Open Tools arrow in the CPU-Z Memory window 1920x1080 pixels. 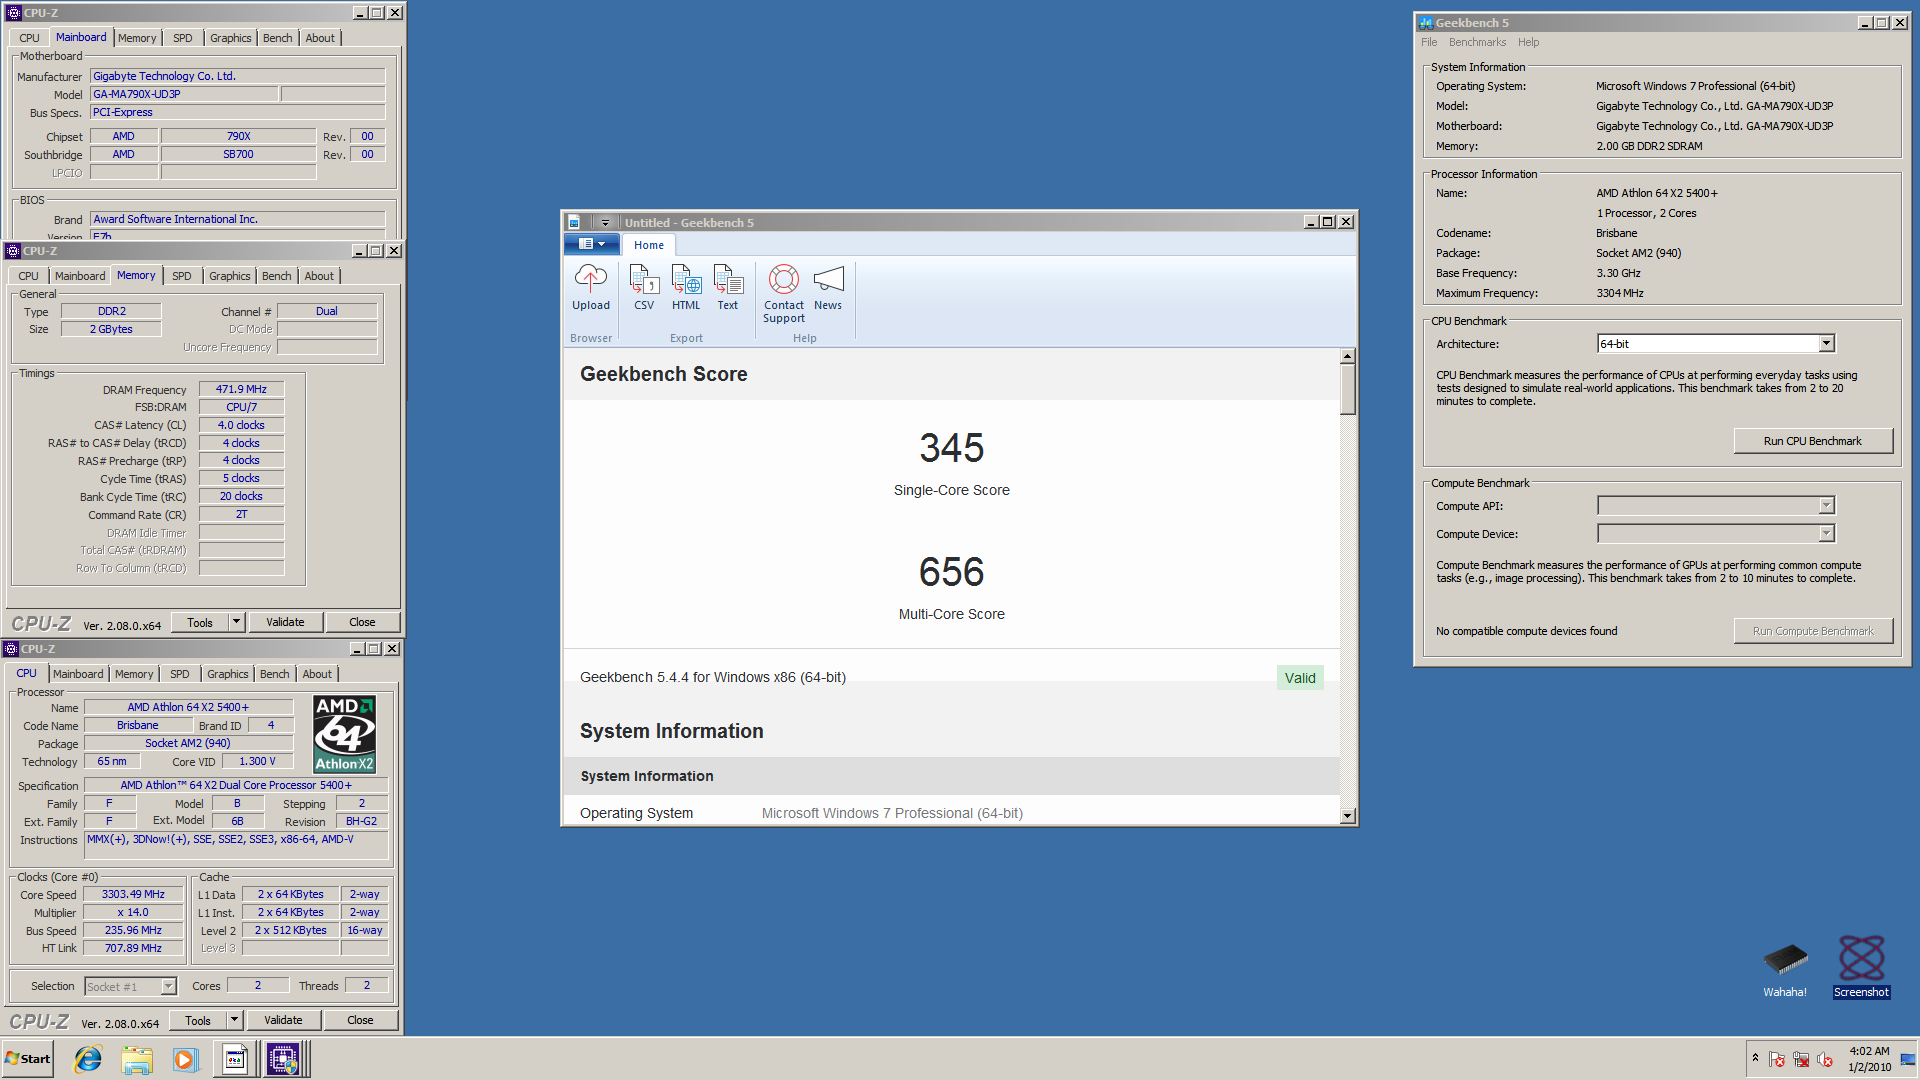pyautogui.click(x=237, y=622)
